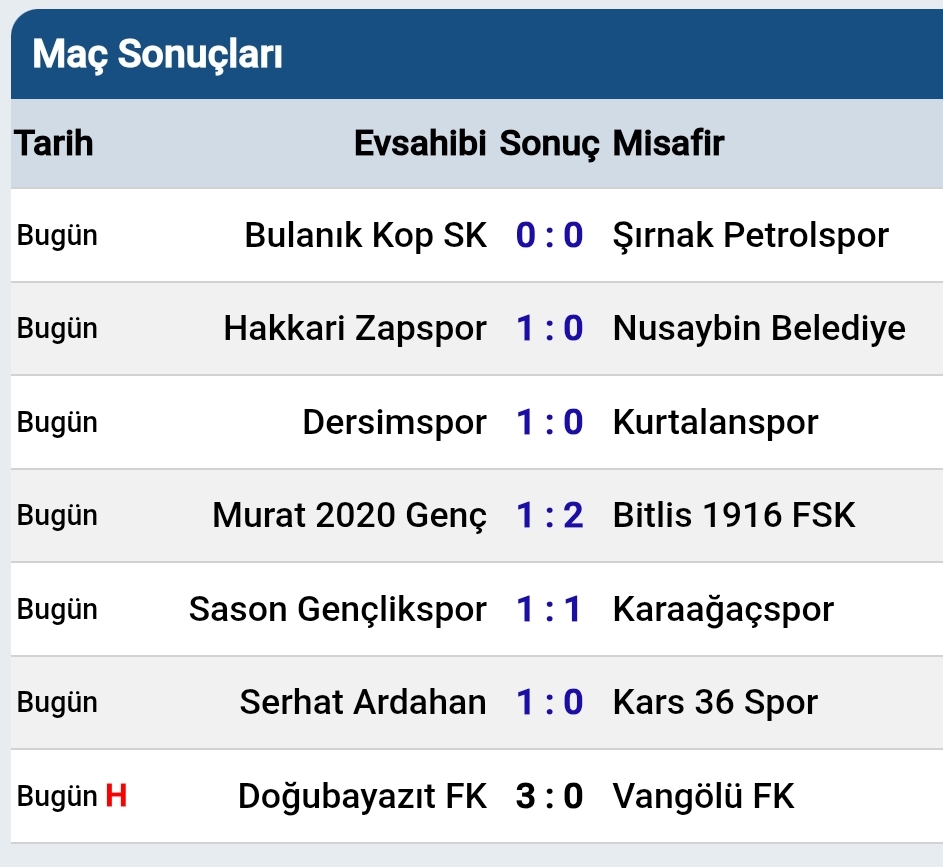Open the 3 : 0 Doğubayazıt FK score
The width and height of the screenshot is (943, 867).
[x=549, y=797]
